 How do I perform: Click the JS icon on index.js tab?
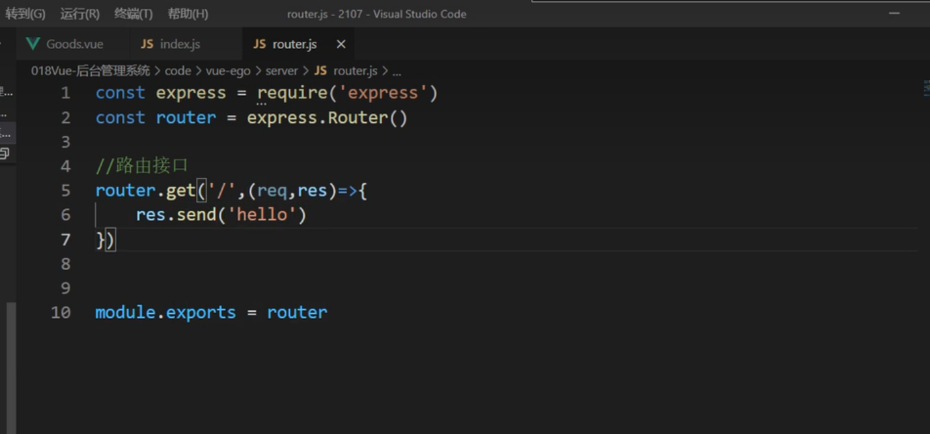[x=146, y=44]
